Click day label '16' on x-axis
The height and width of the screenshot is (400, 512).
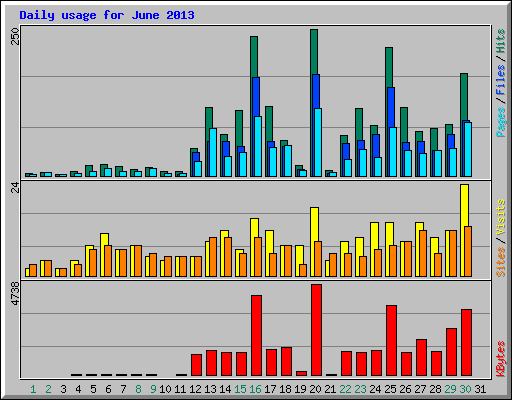tap(255, 389)
